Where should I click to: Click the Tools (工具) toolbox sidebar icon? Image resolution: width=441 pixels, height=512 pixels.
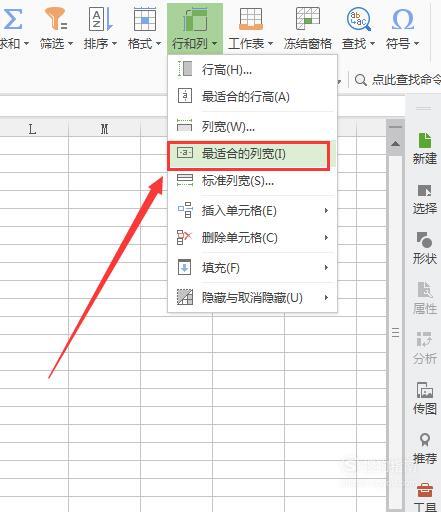(x=425, y=490)
